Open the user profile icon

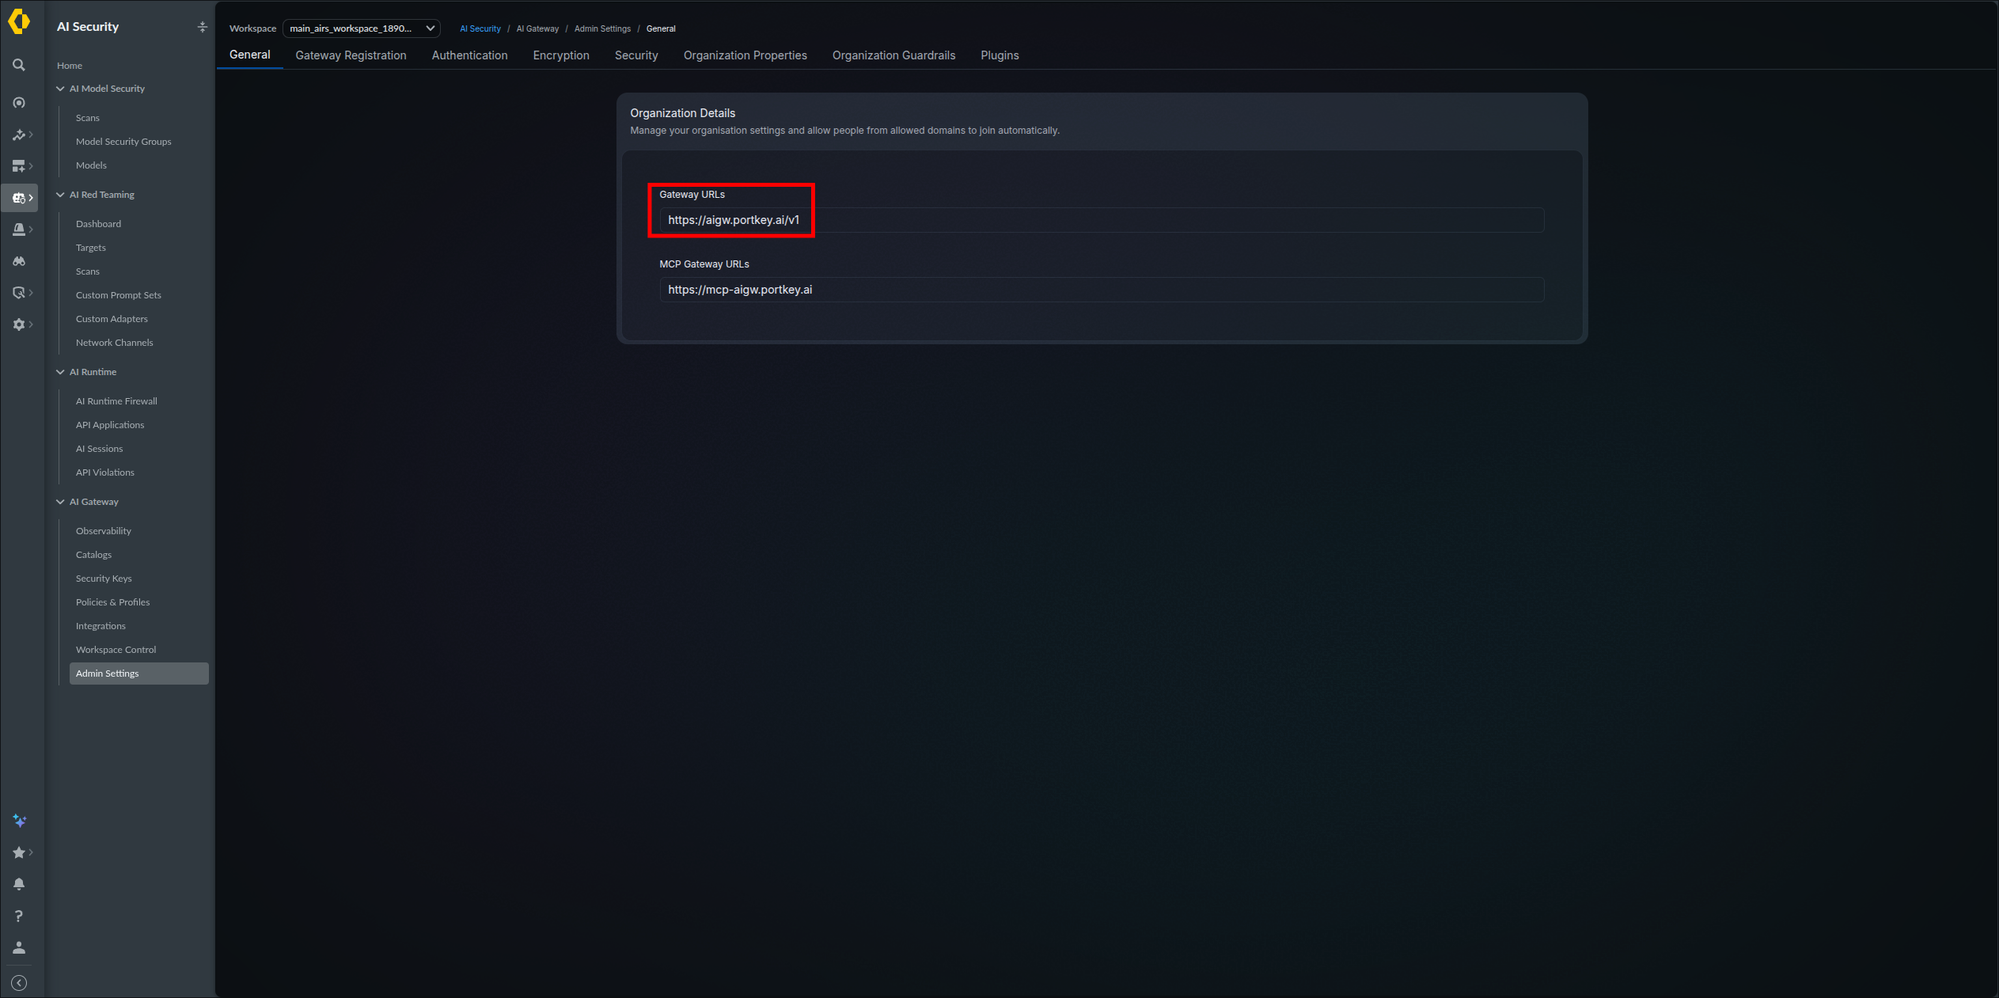(x=19, y=948)
